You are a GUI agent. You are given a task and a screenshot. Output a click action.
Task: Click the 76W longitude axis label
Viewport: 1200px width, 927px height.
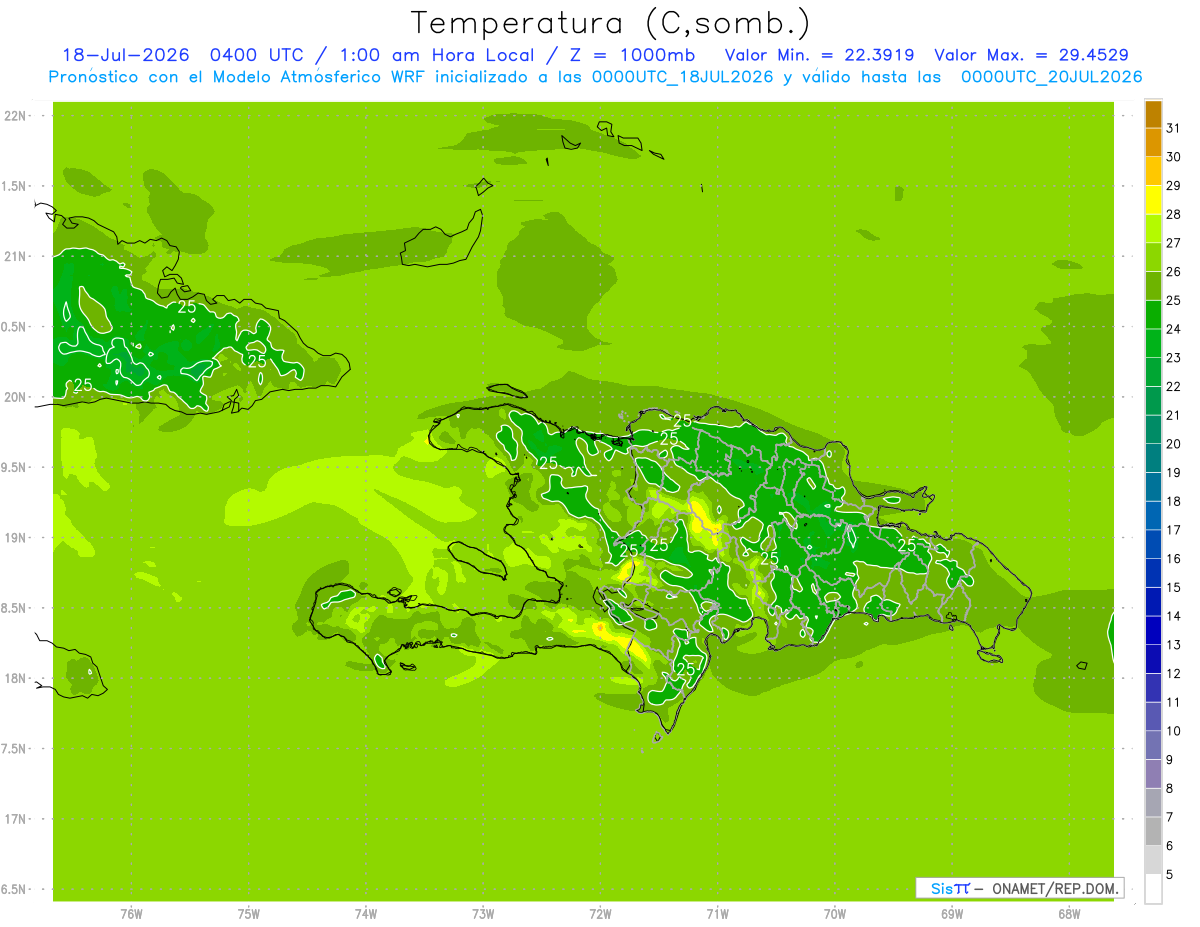[131, 913]
